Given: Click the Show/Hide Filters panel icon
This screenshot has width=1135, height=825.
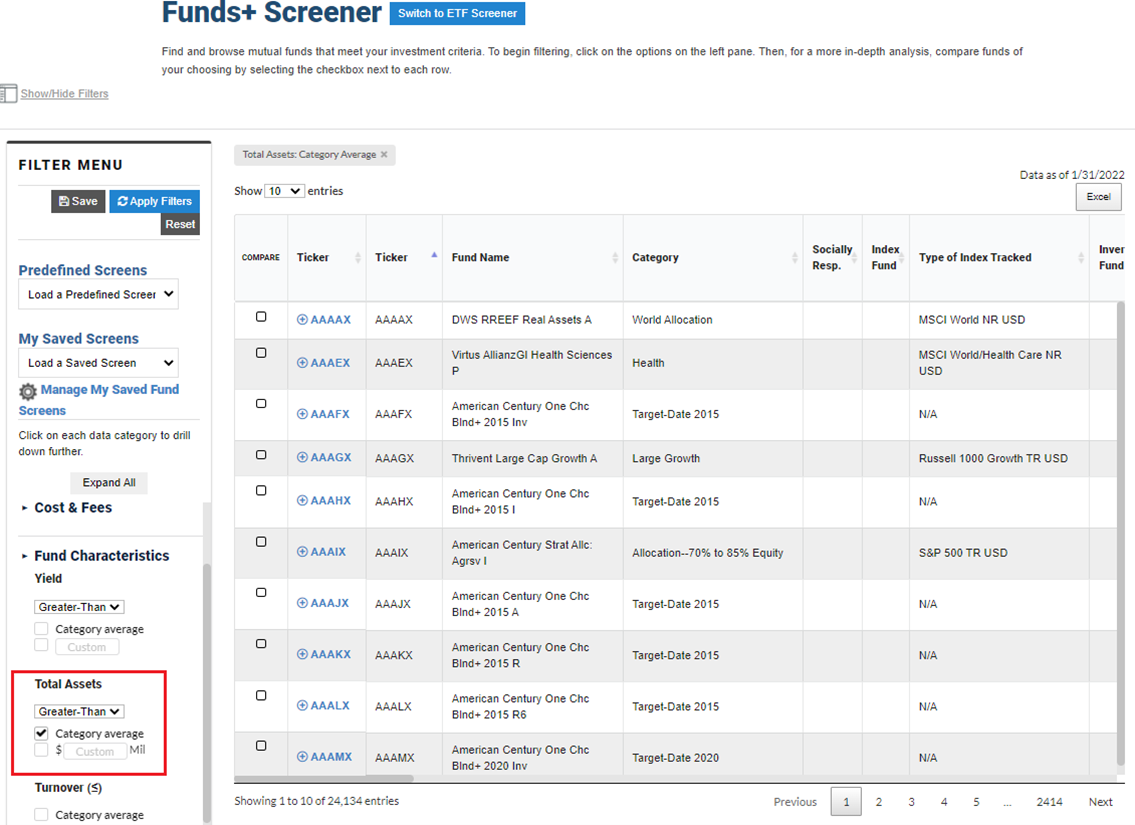Looking at the screenshot, I should 9,93.
